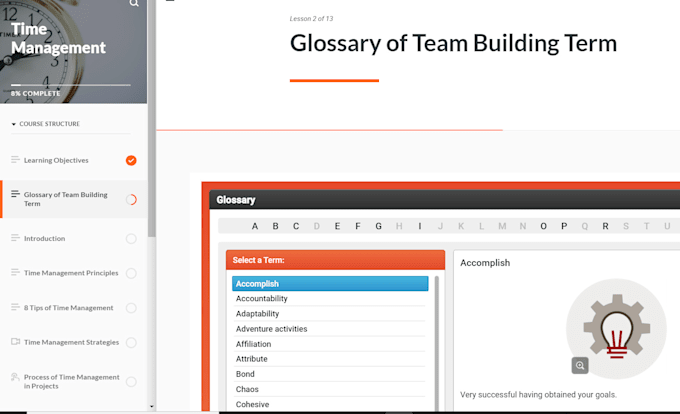
Task: Click the Glossary of Team Building Term lesson icon
Action: click(15, 194)
